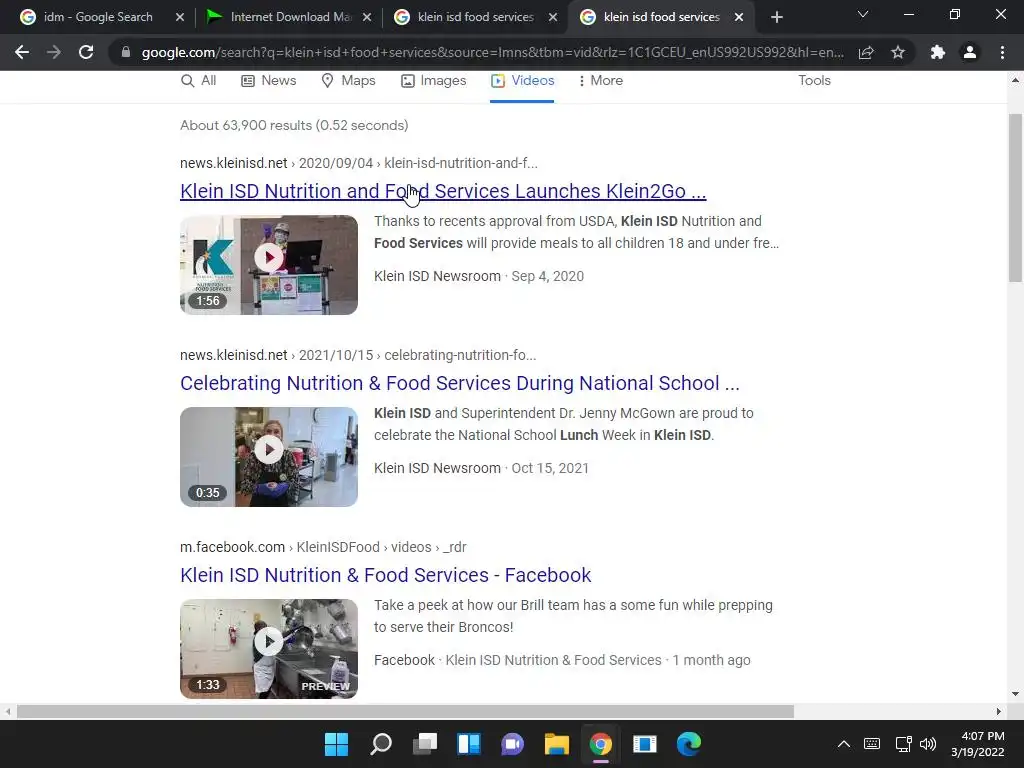Click the scroll right arrow of horizontal scrollbar
The height and width of the screenshot is (768, 1024).
(999, 711)
